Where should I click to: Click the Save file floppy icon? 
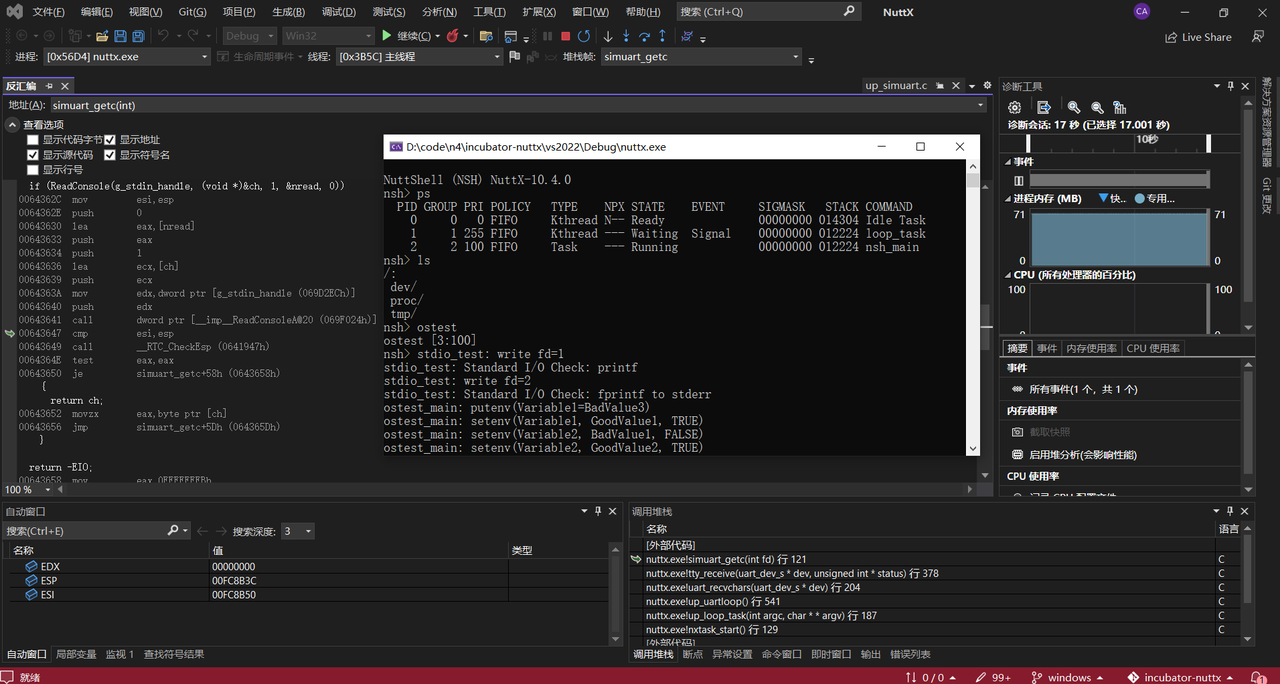[121, 36]
